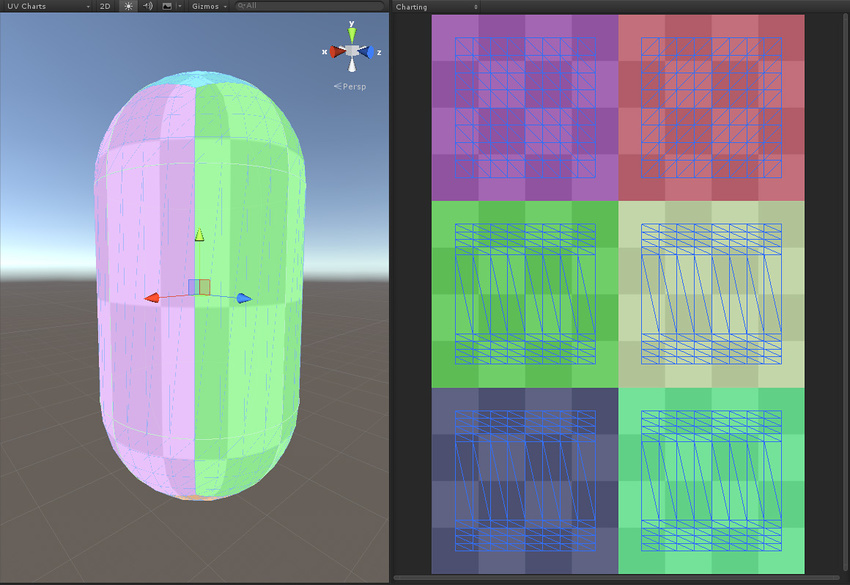Toggle the Persp projection label
850x585 pixels.
click(x=352, y=87)
